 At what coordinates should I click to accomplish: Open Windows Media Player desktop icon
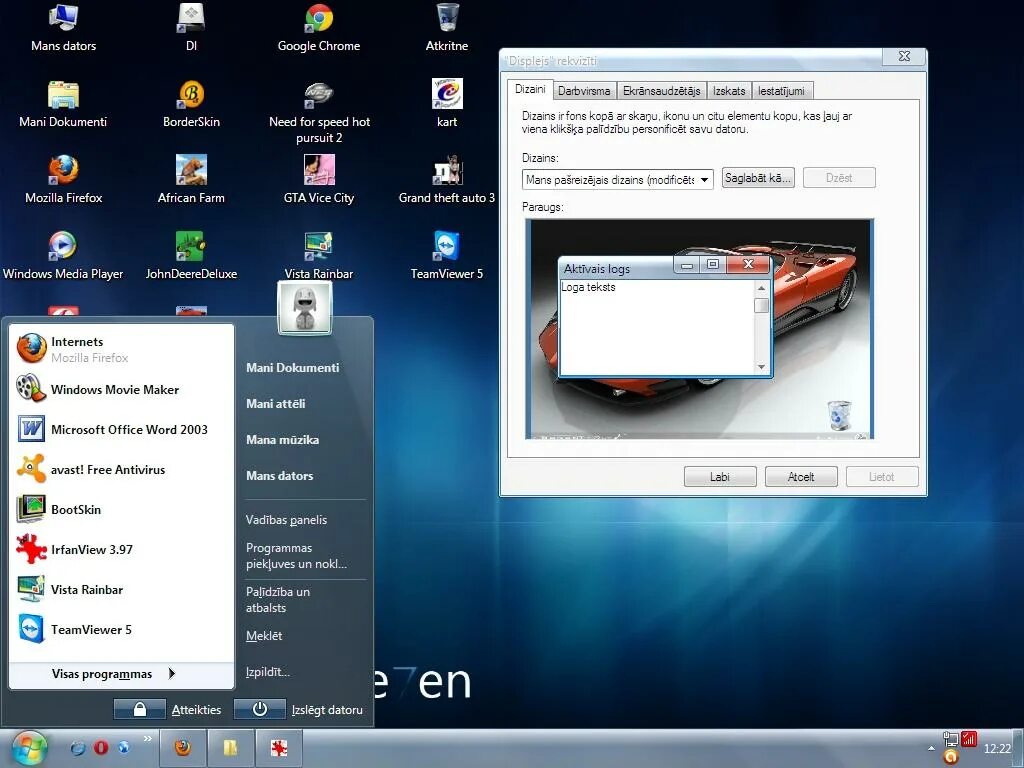pyautogui.click(x=63, y=256)
